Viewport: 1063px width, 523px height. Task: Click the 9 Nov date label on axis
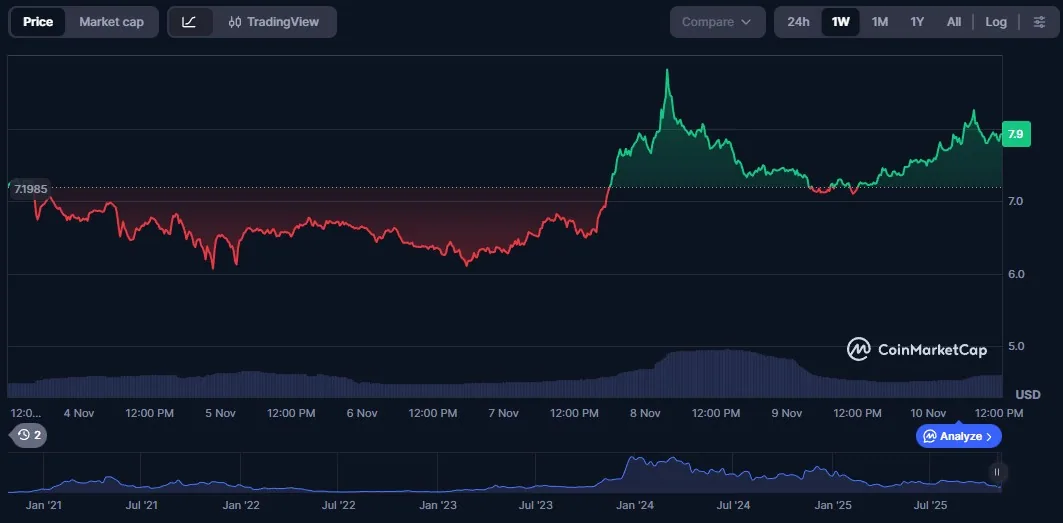point(786,413)
